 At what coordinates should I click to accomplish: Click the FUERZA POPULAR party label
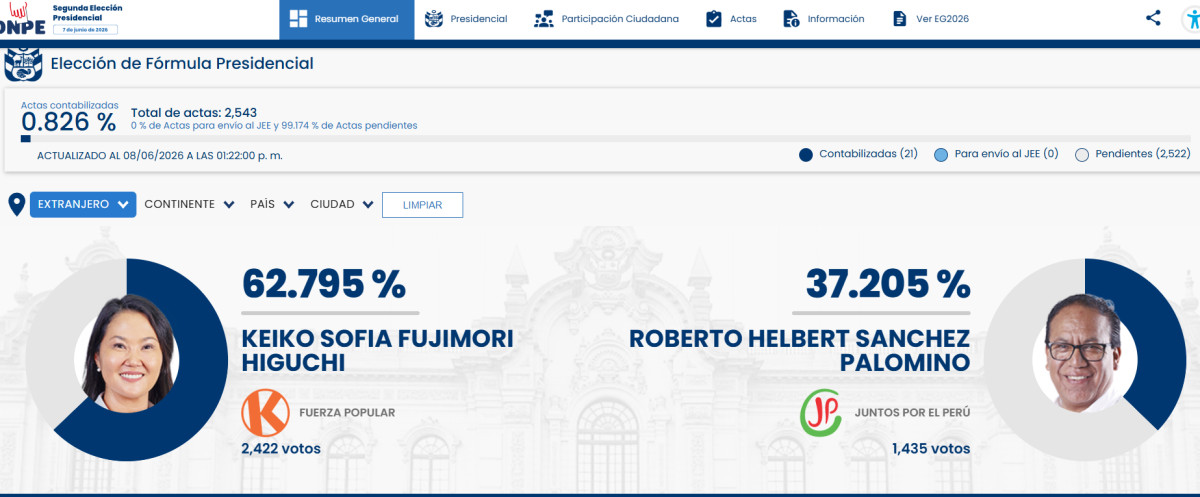(x=347, y=412)
